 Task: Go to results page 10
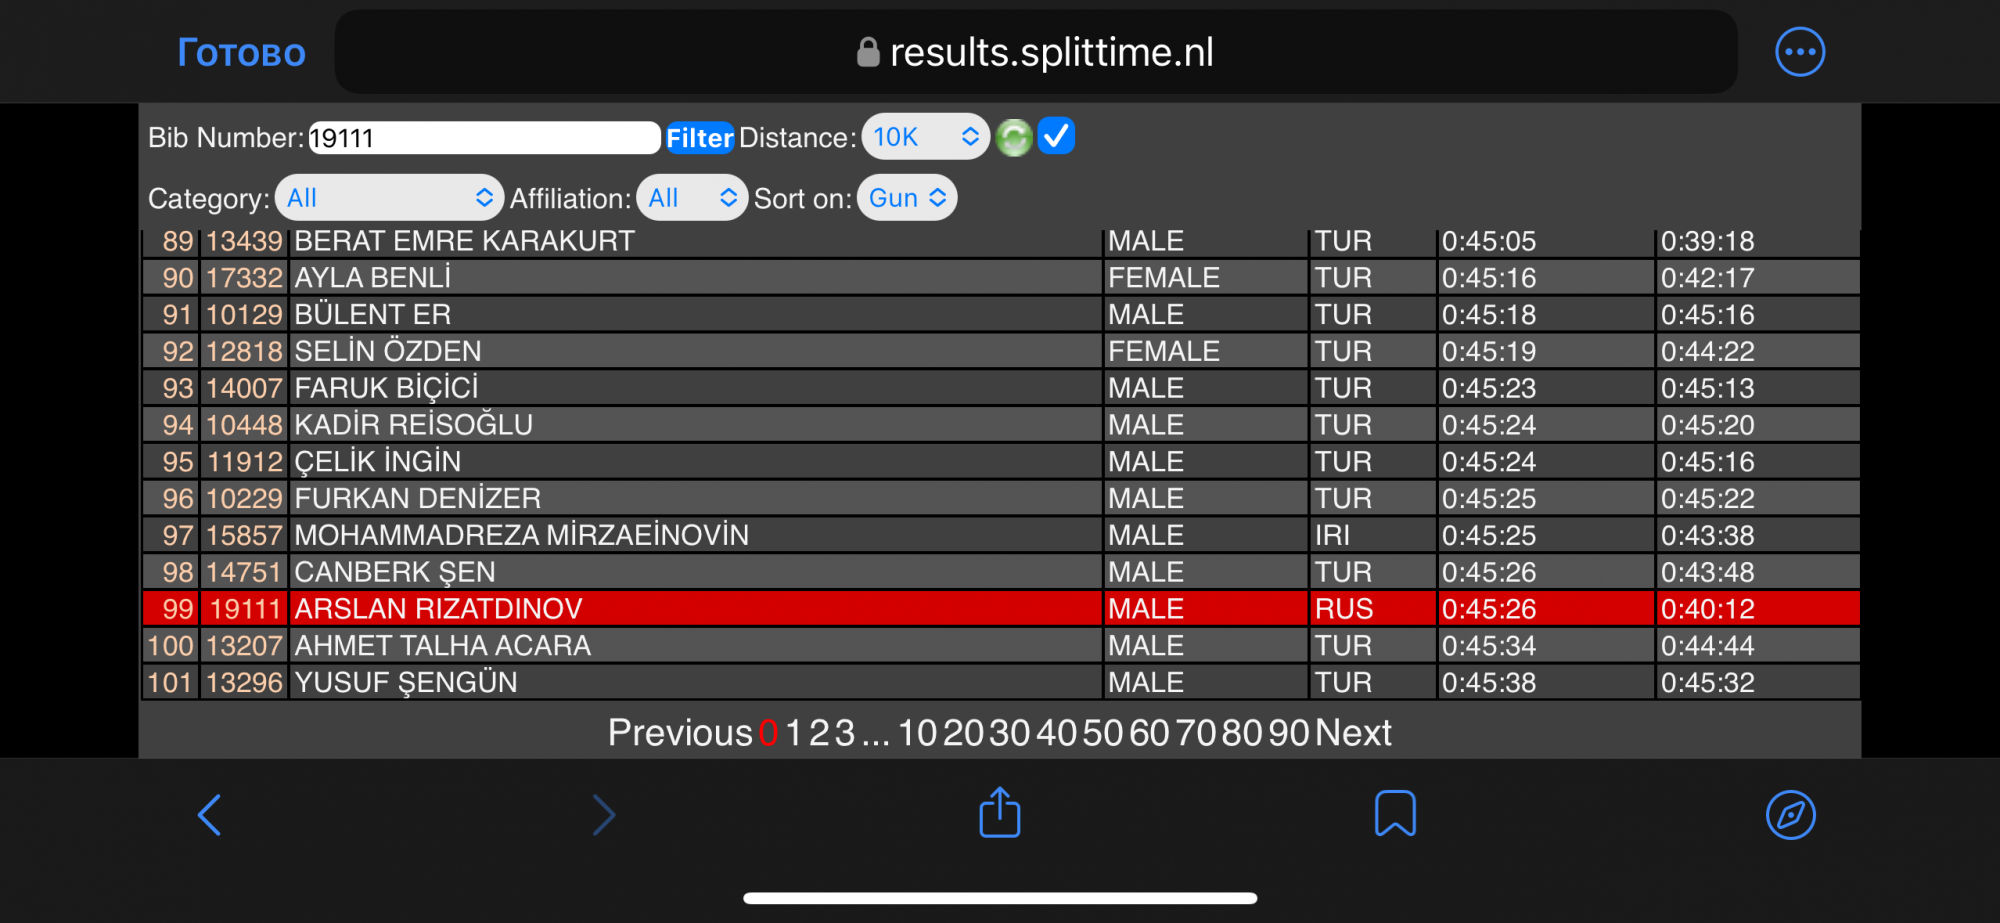[x=917, y=733]
